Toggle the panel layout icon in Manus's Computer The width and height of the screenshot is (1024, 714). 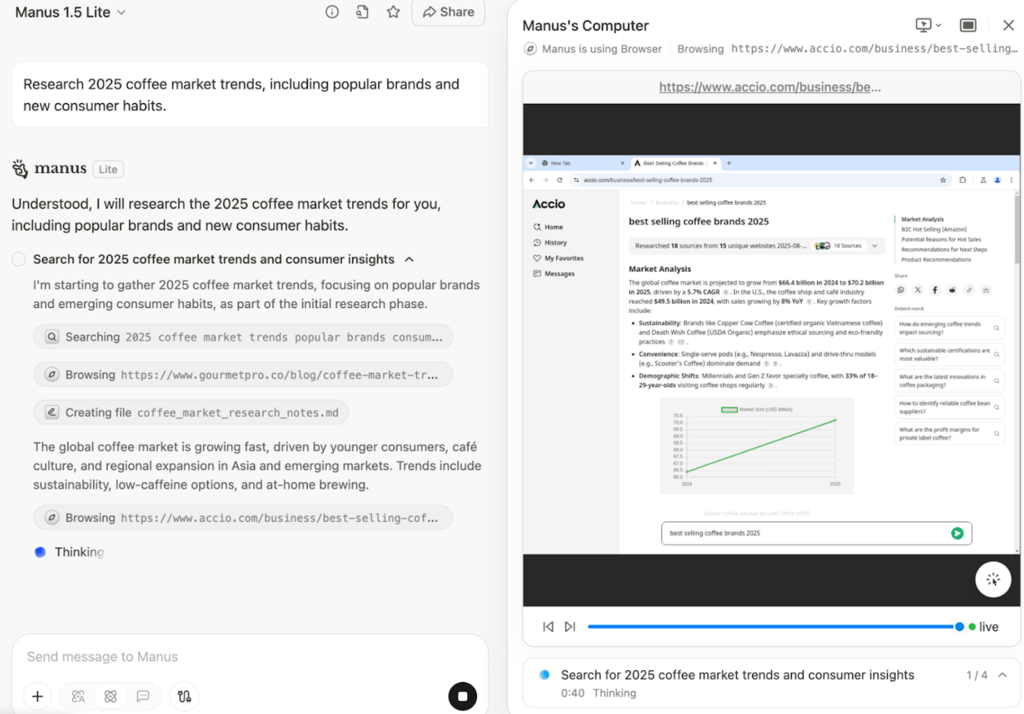click(968, 25)
